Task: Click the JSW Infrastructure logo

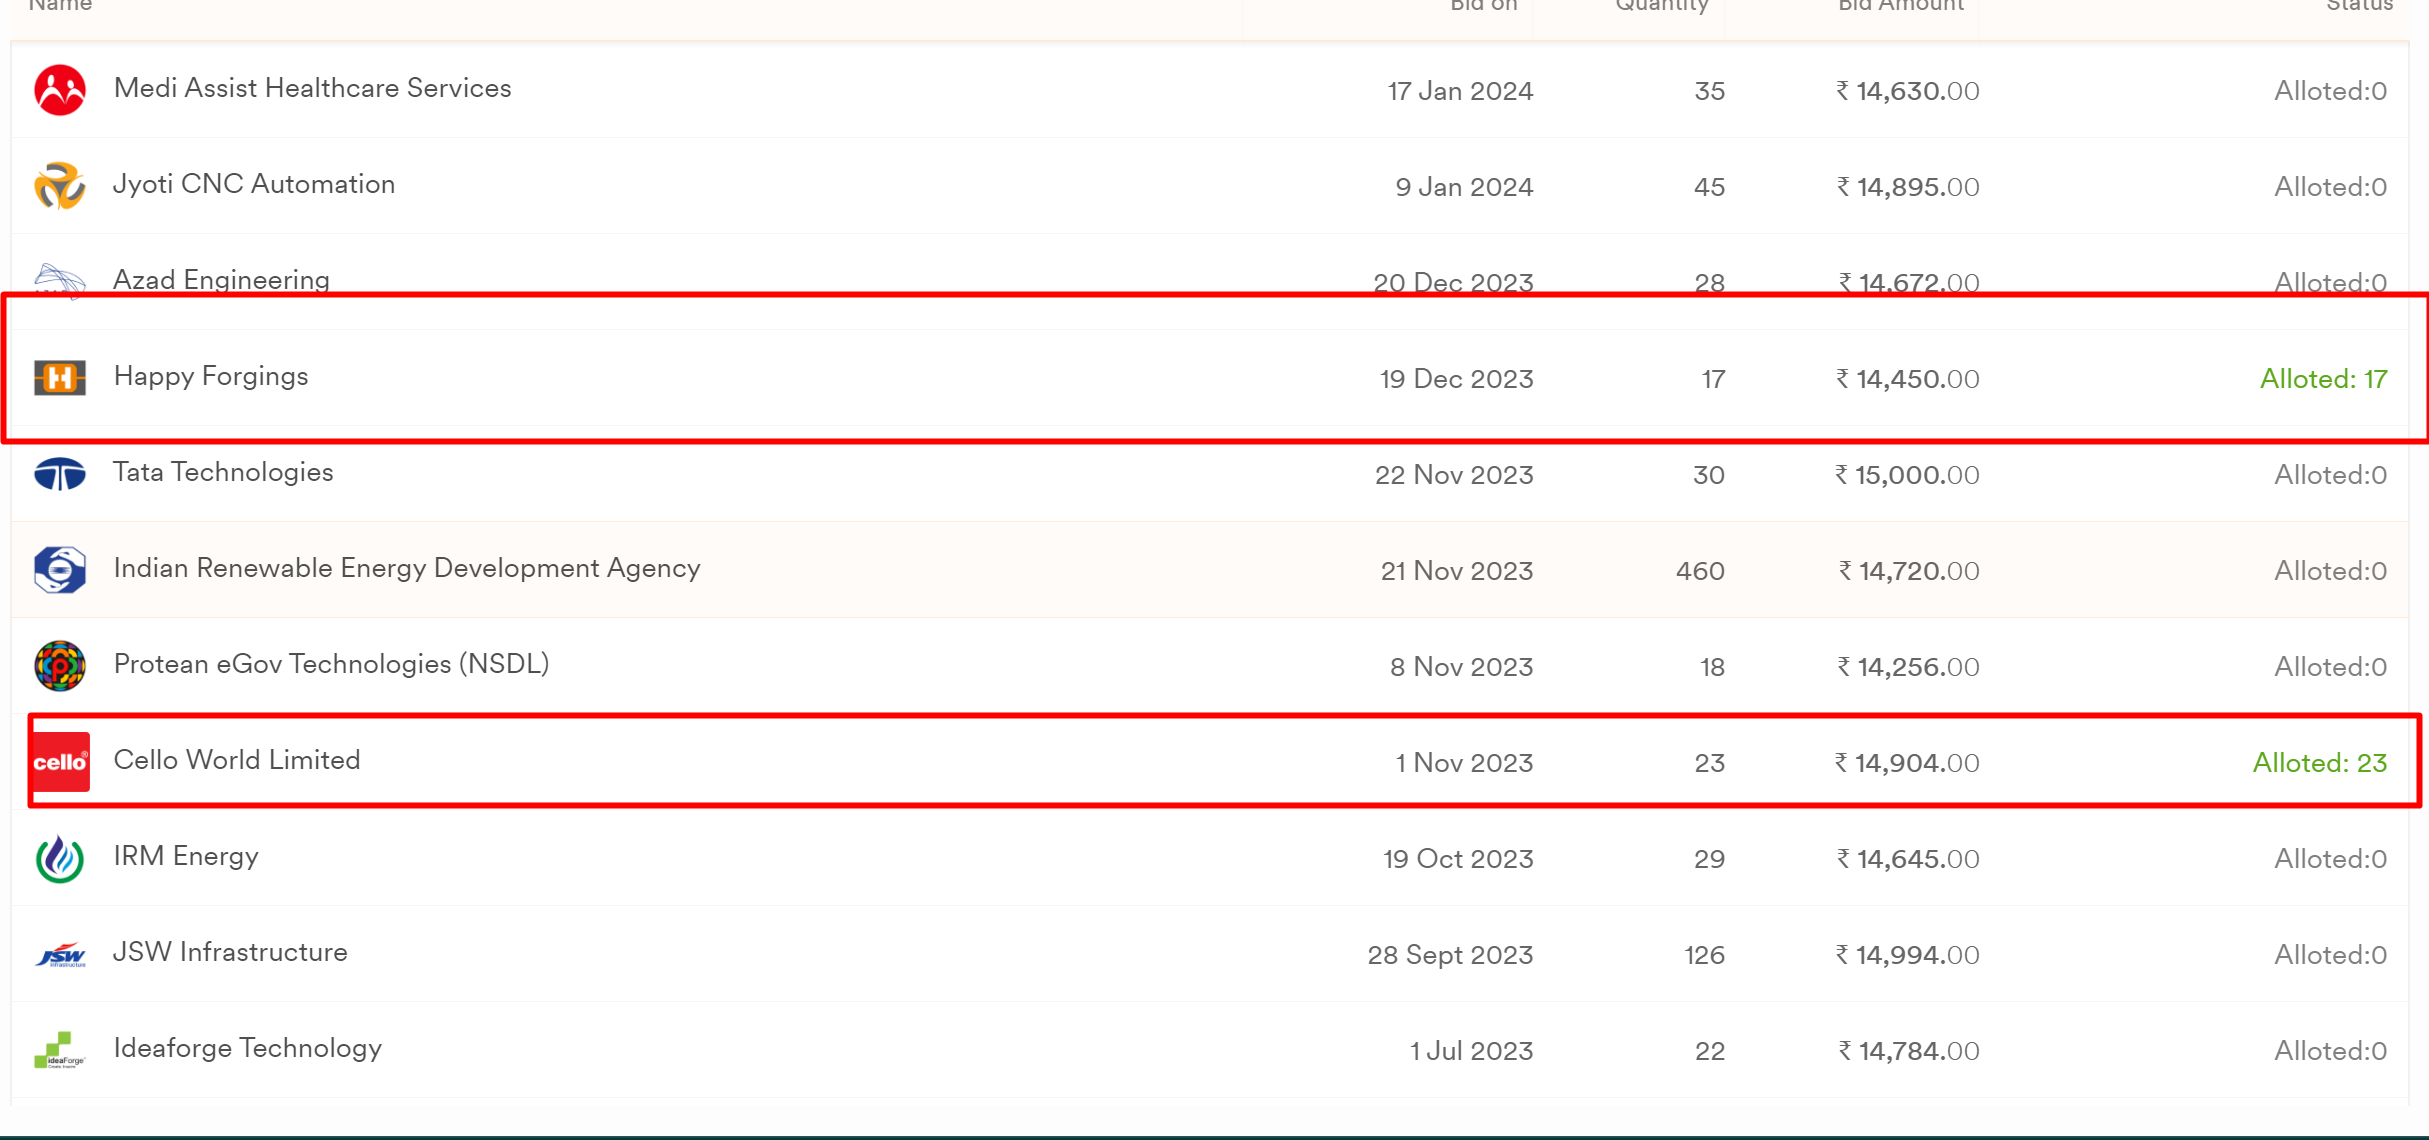Action: pos(60,955)
